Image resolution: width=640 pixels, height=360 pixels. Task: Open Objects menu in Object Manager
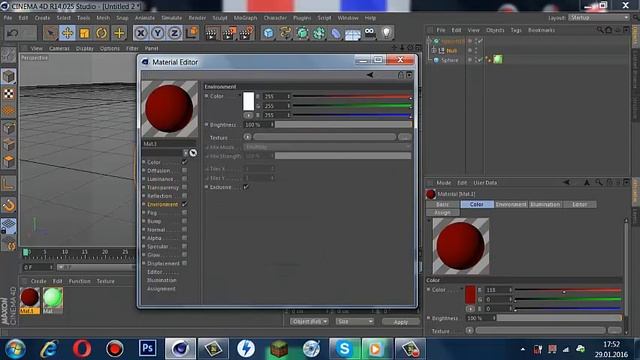[495, 30]
